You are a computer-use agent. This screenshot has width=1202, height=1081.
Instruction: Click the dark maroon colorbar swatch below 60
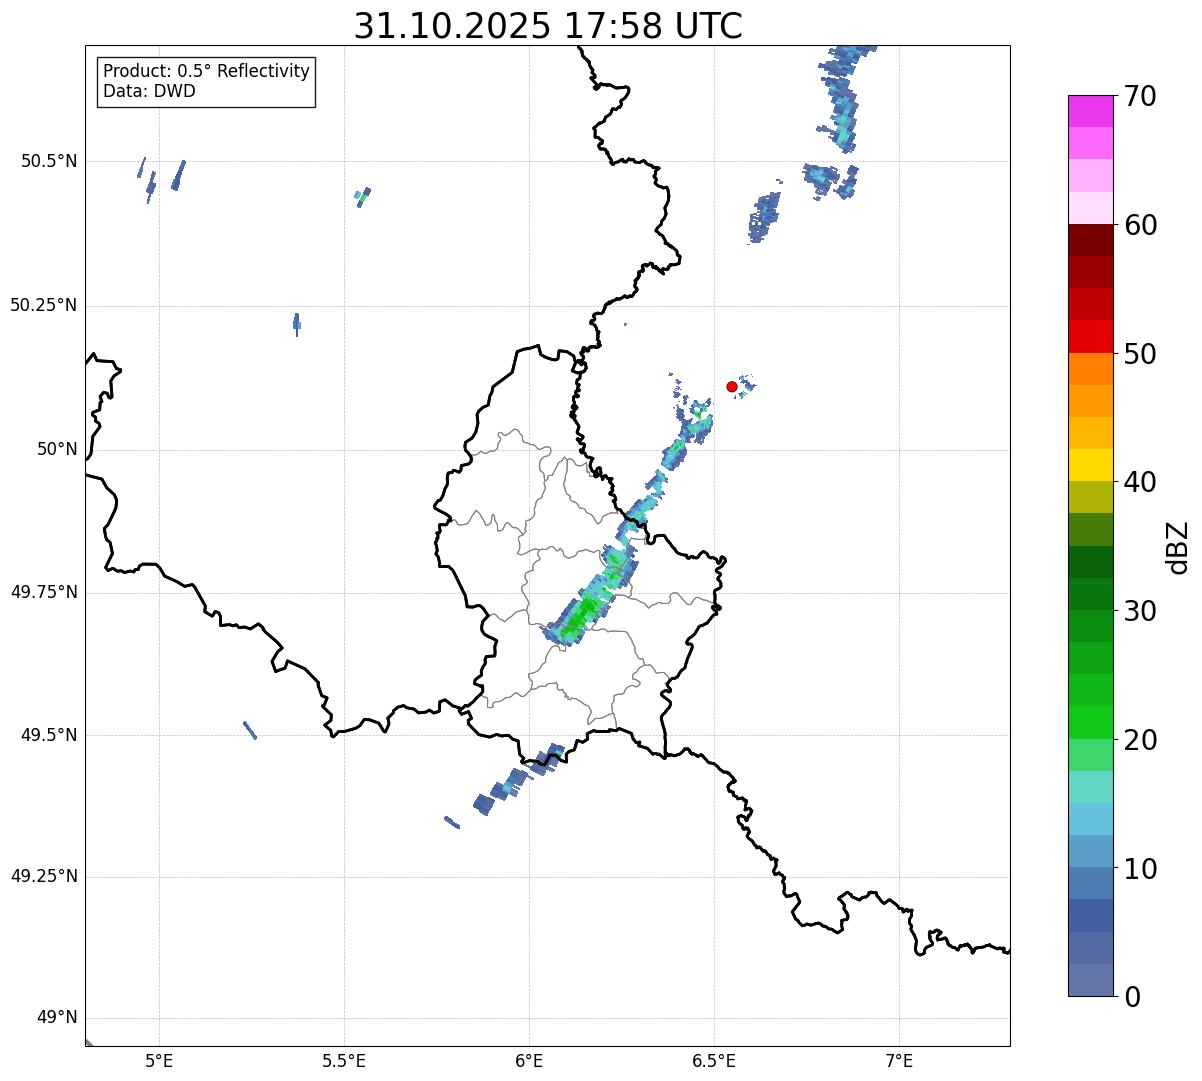(x=1090, y=240)
